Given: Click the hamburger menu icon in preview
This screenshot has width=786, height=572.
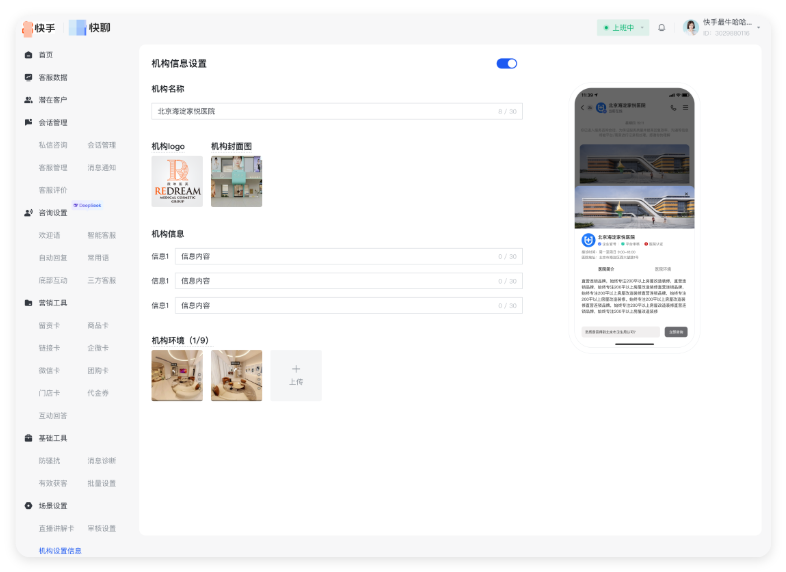Looking at the screenshot, I should (x=685, y=107).
